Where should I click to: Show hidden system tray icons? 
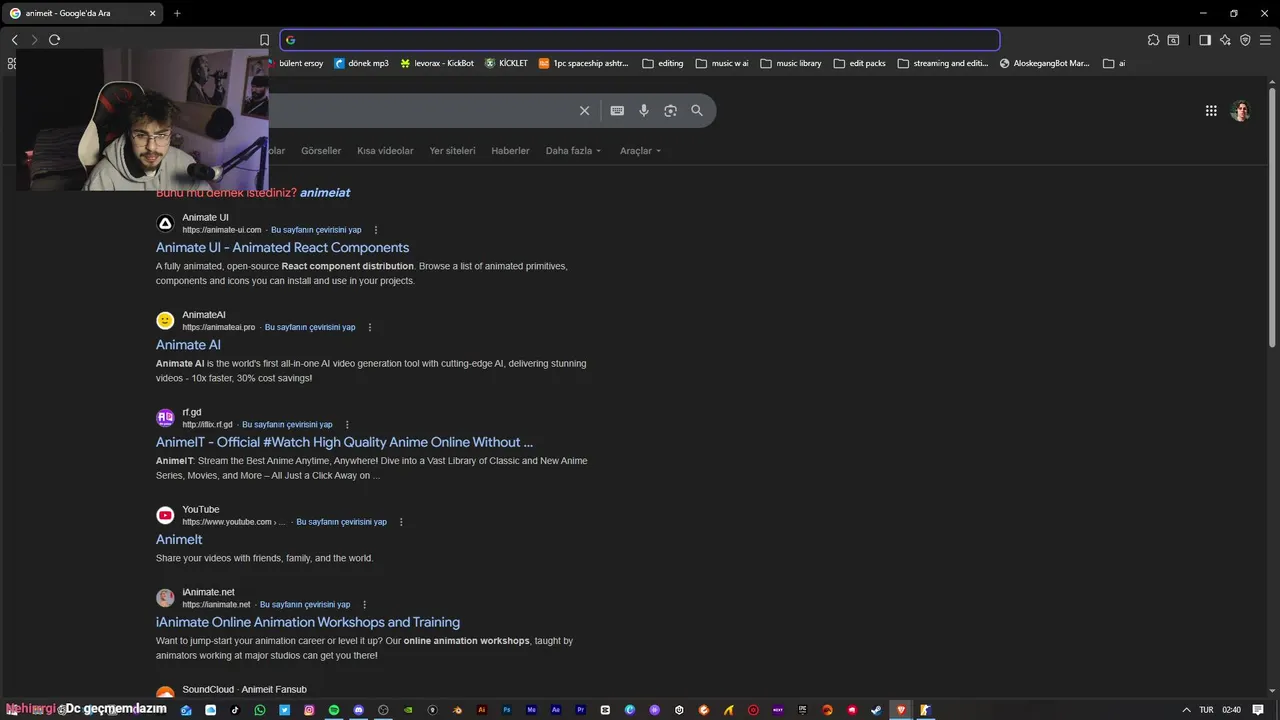pos(1186,710)
